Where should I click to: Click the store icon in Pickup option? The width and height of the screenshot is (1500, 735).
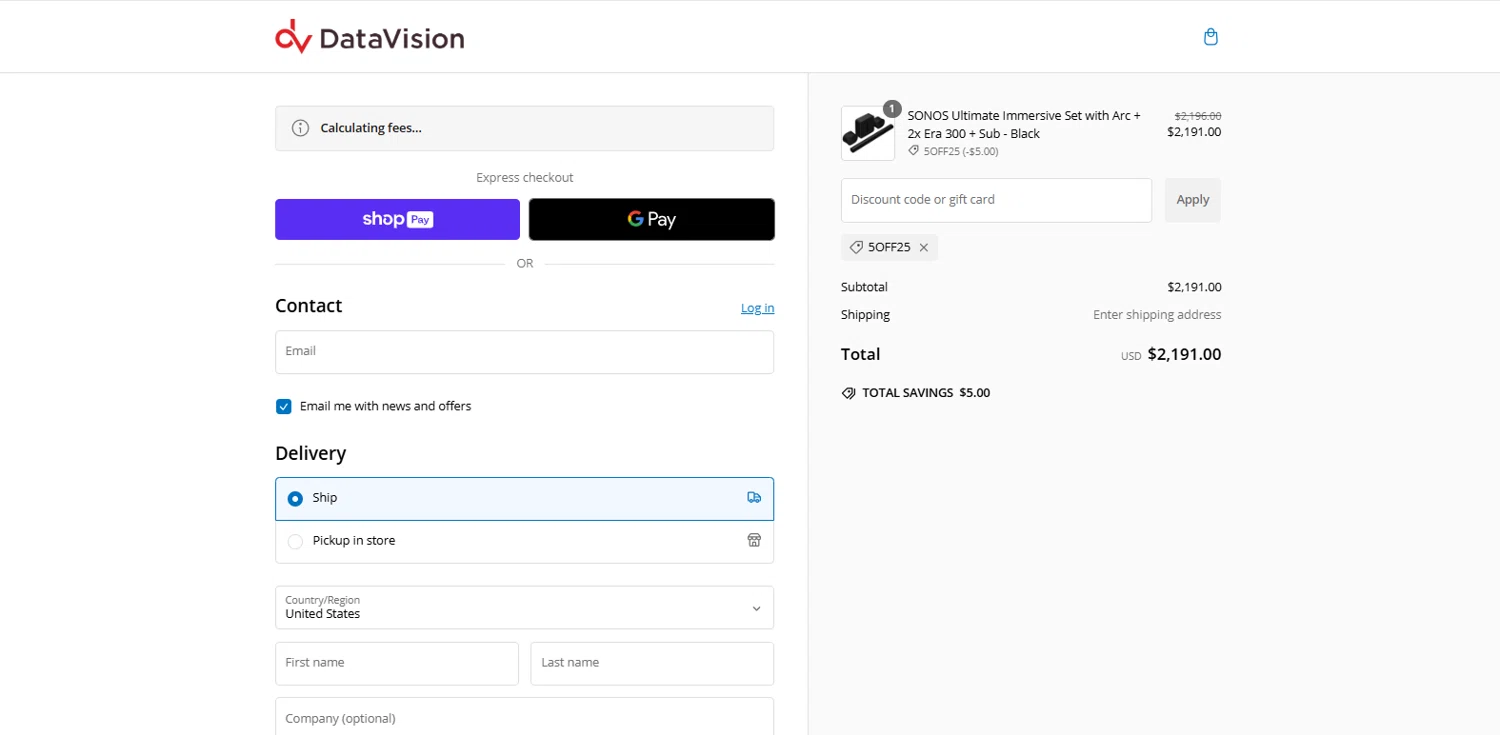754,540
